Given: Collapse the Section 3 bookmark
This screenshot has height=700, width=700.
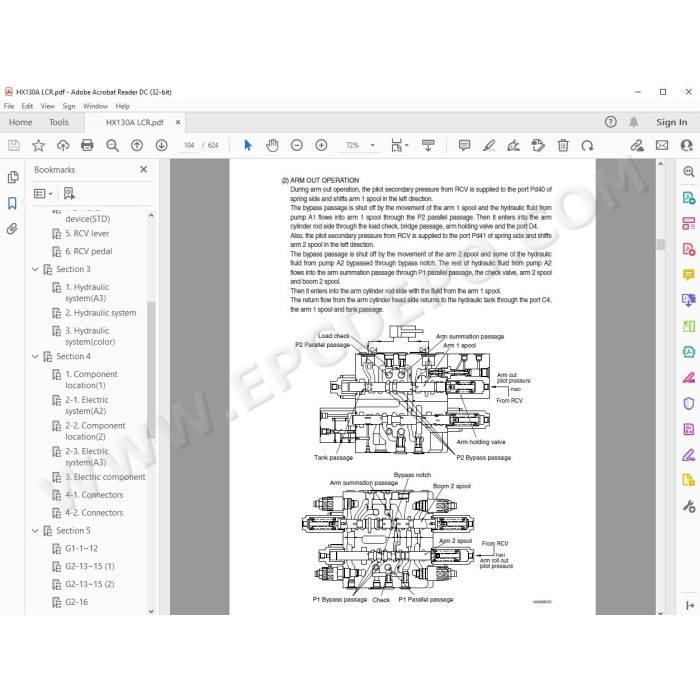Looking at the screenshot, I should click(35, 269).
